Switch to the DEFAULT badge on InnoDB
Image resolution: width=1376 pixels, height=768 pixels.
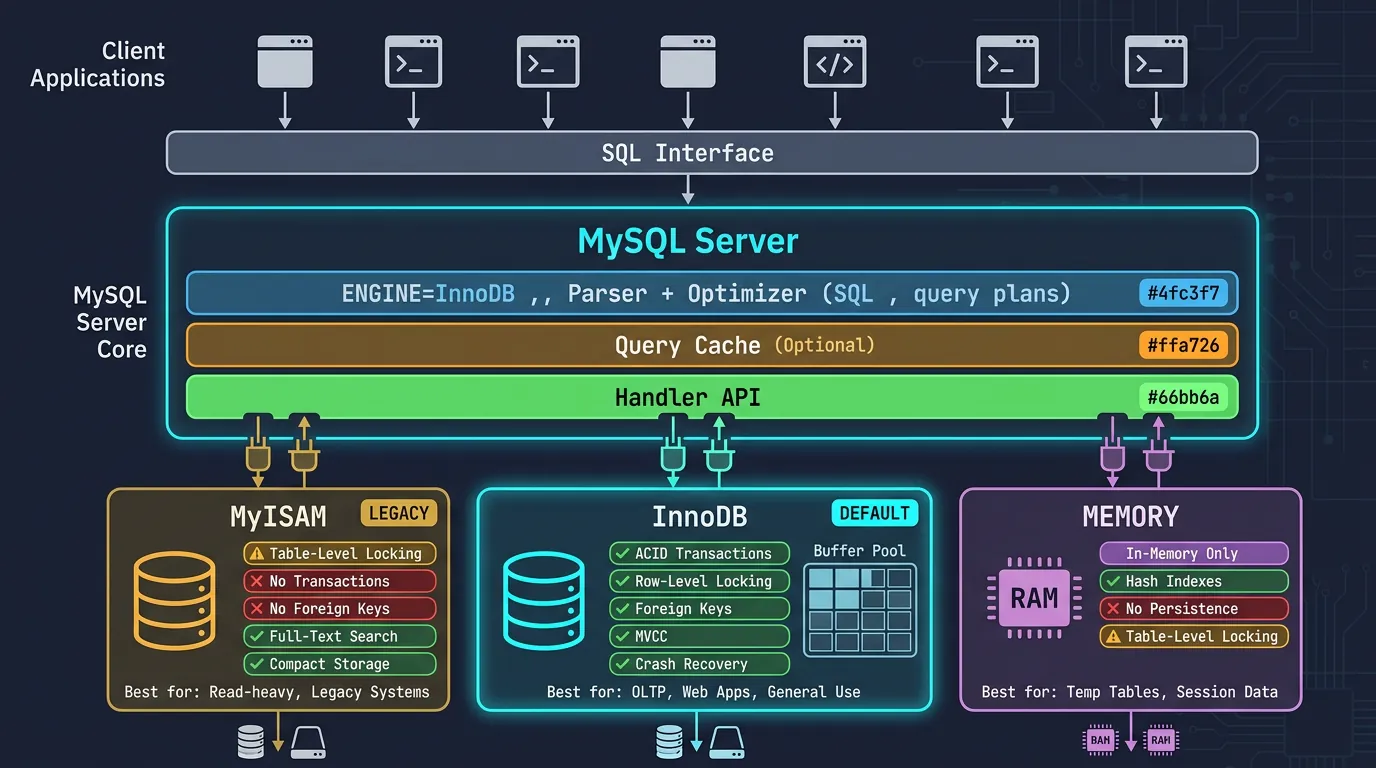(x=874, y=513)
